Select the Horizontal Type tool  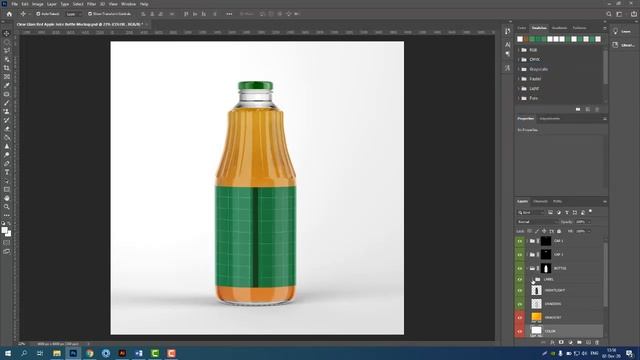7,172
